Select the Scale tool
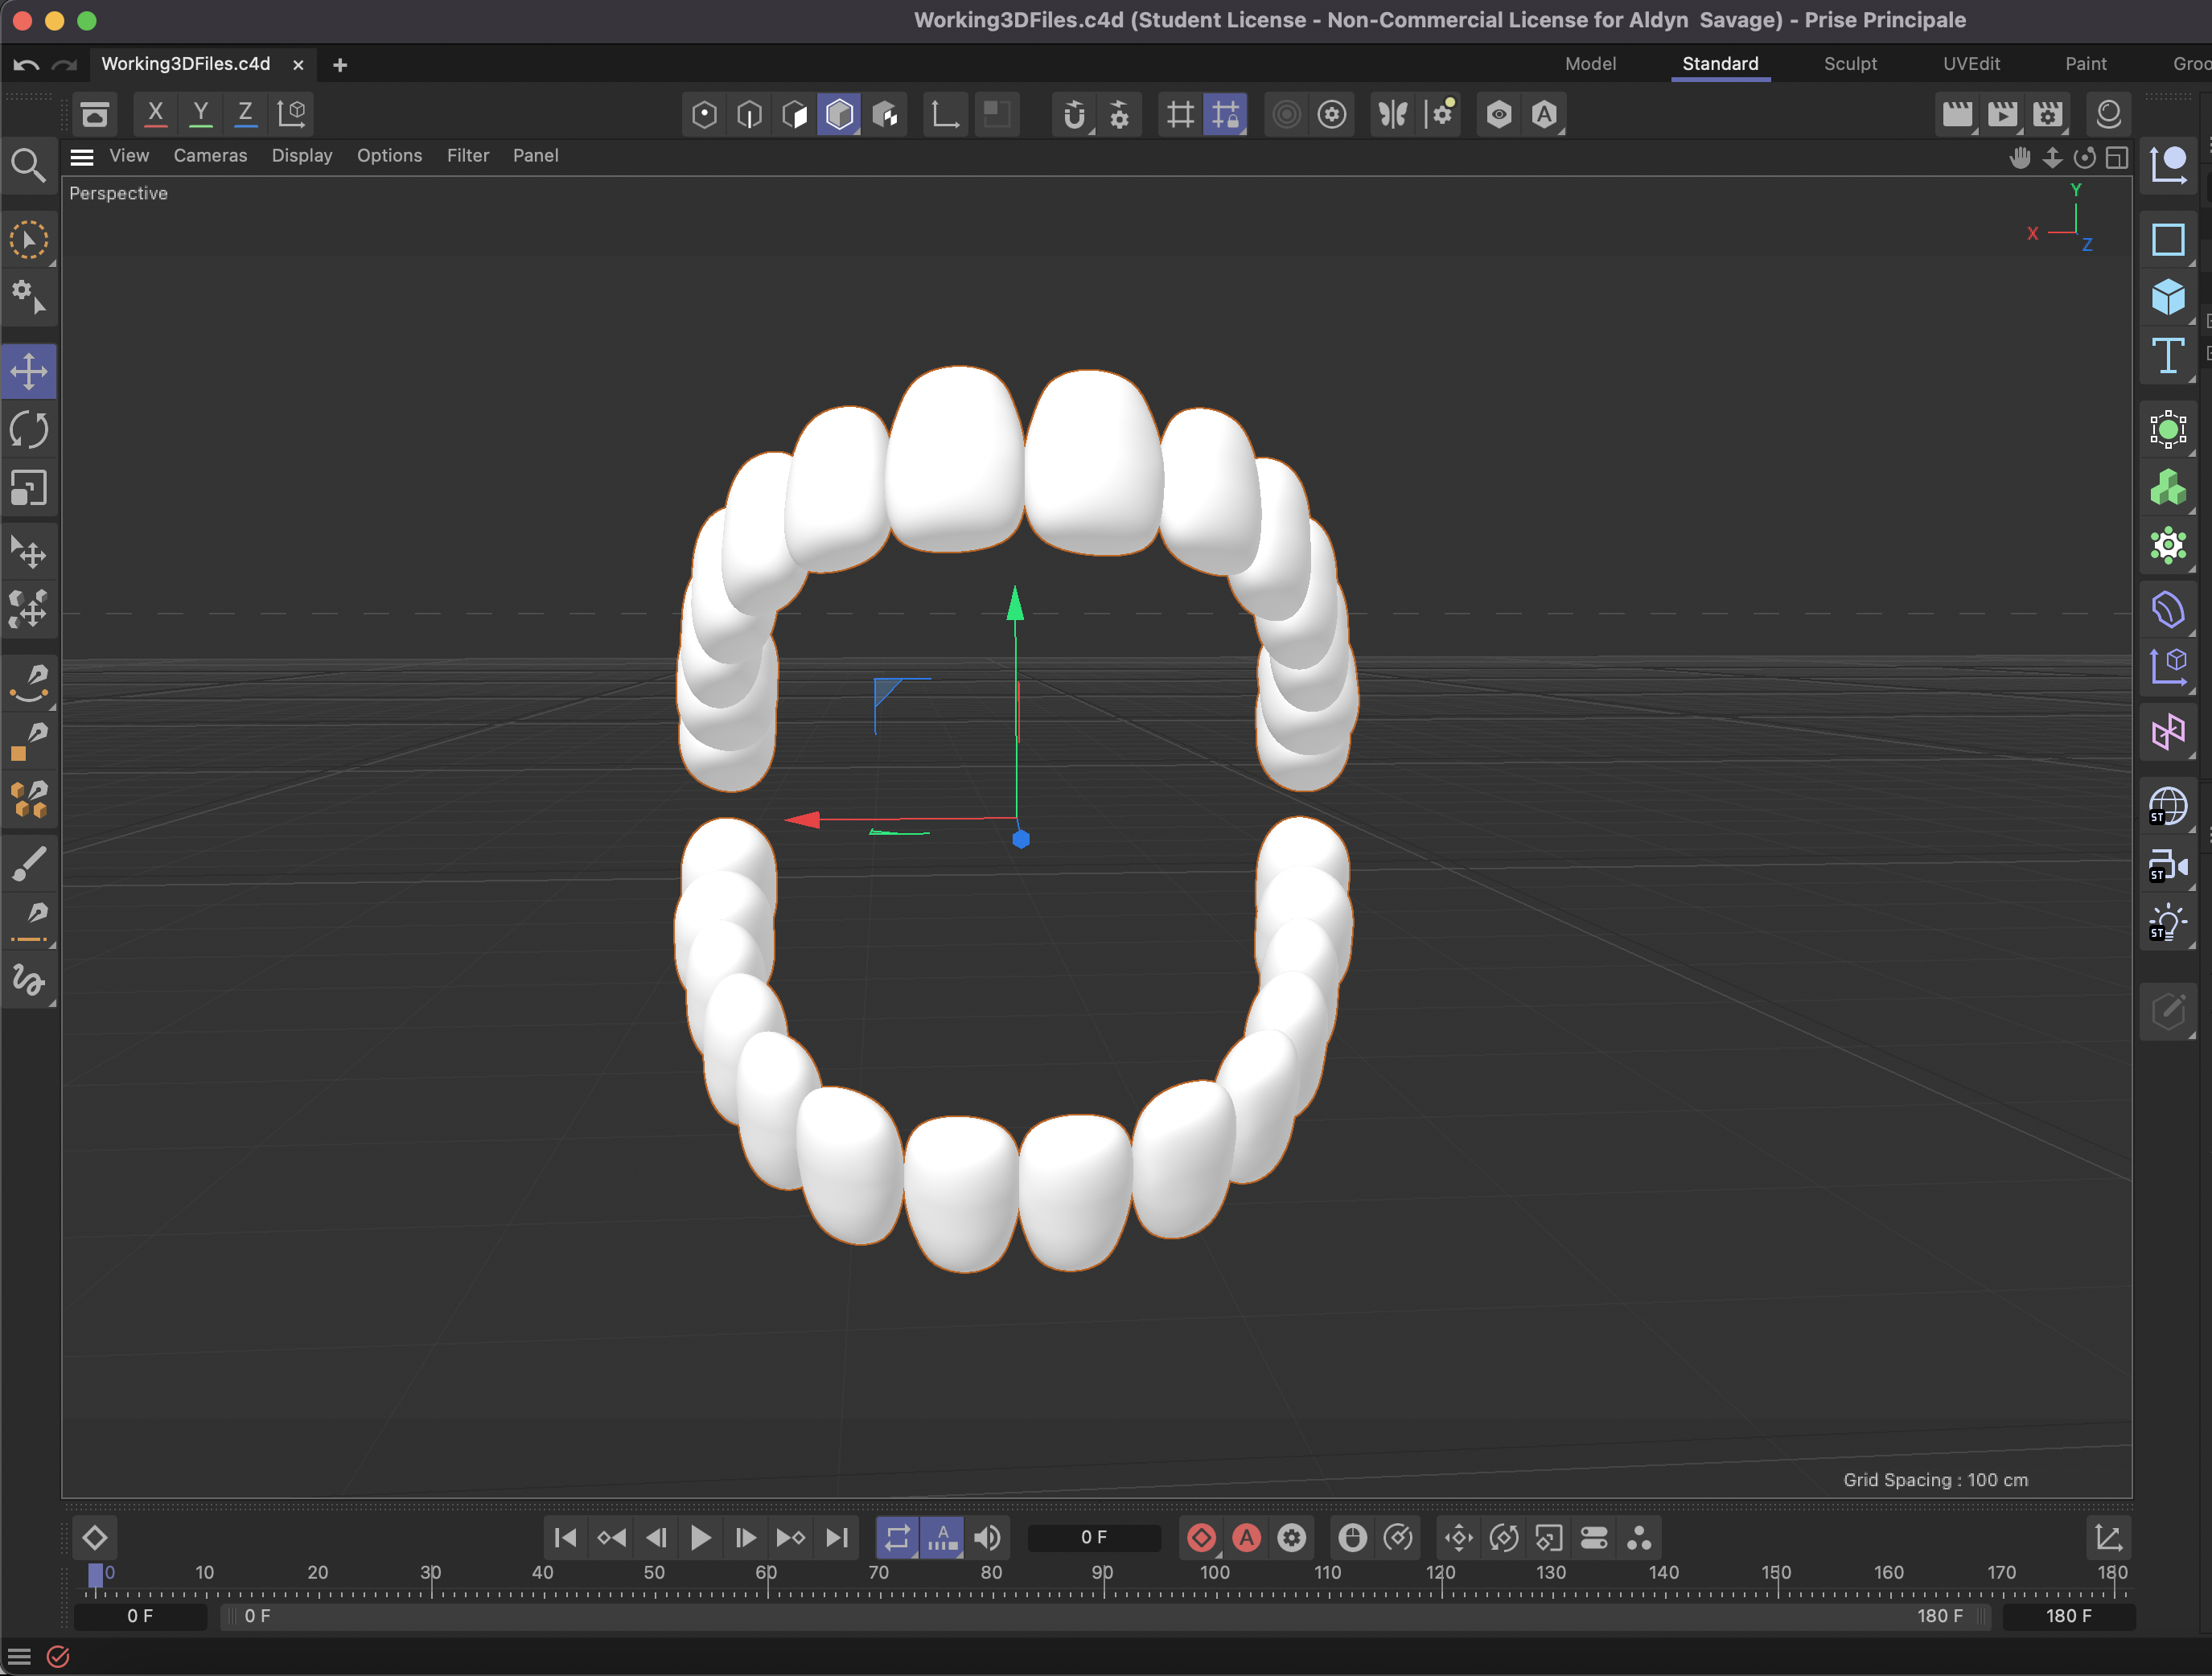Image resolution: width=2212 pixels, height=1676 pixels. [x=29, y=489]
